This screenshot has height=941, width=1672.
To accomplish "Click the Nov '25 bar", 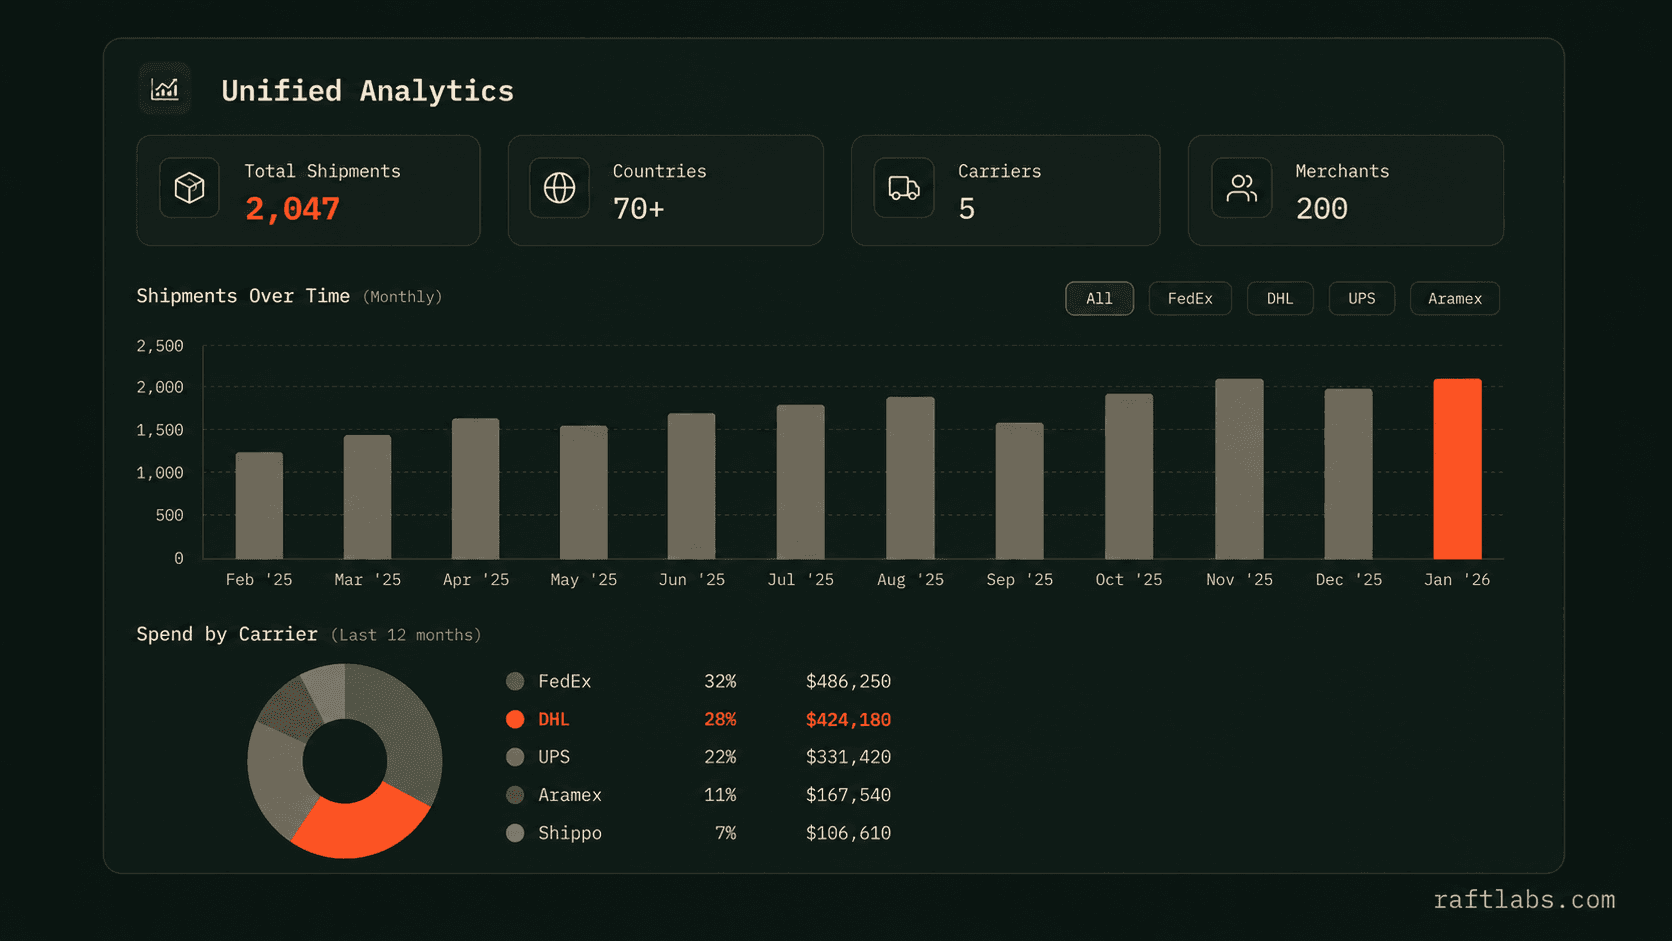I will coord(1239,469).
